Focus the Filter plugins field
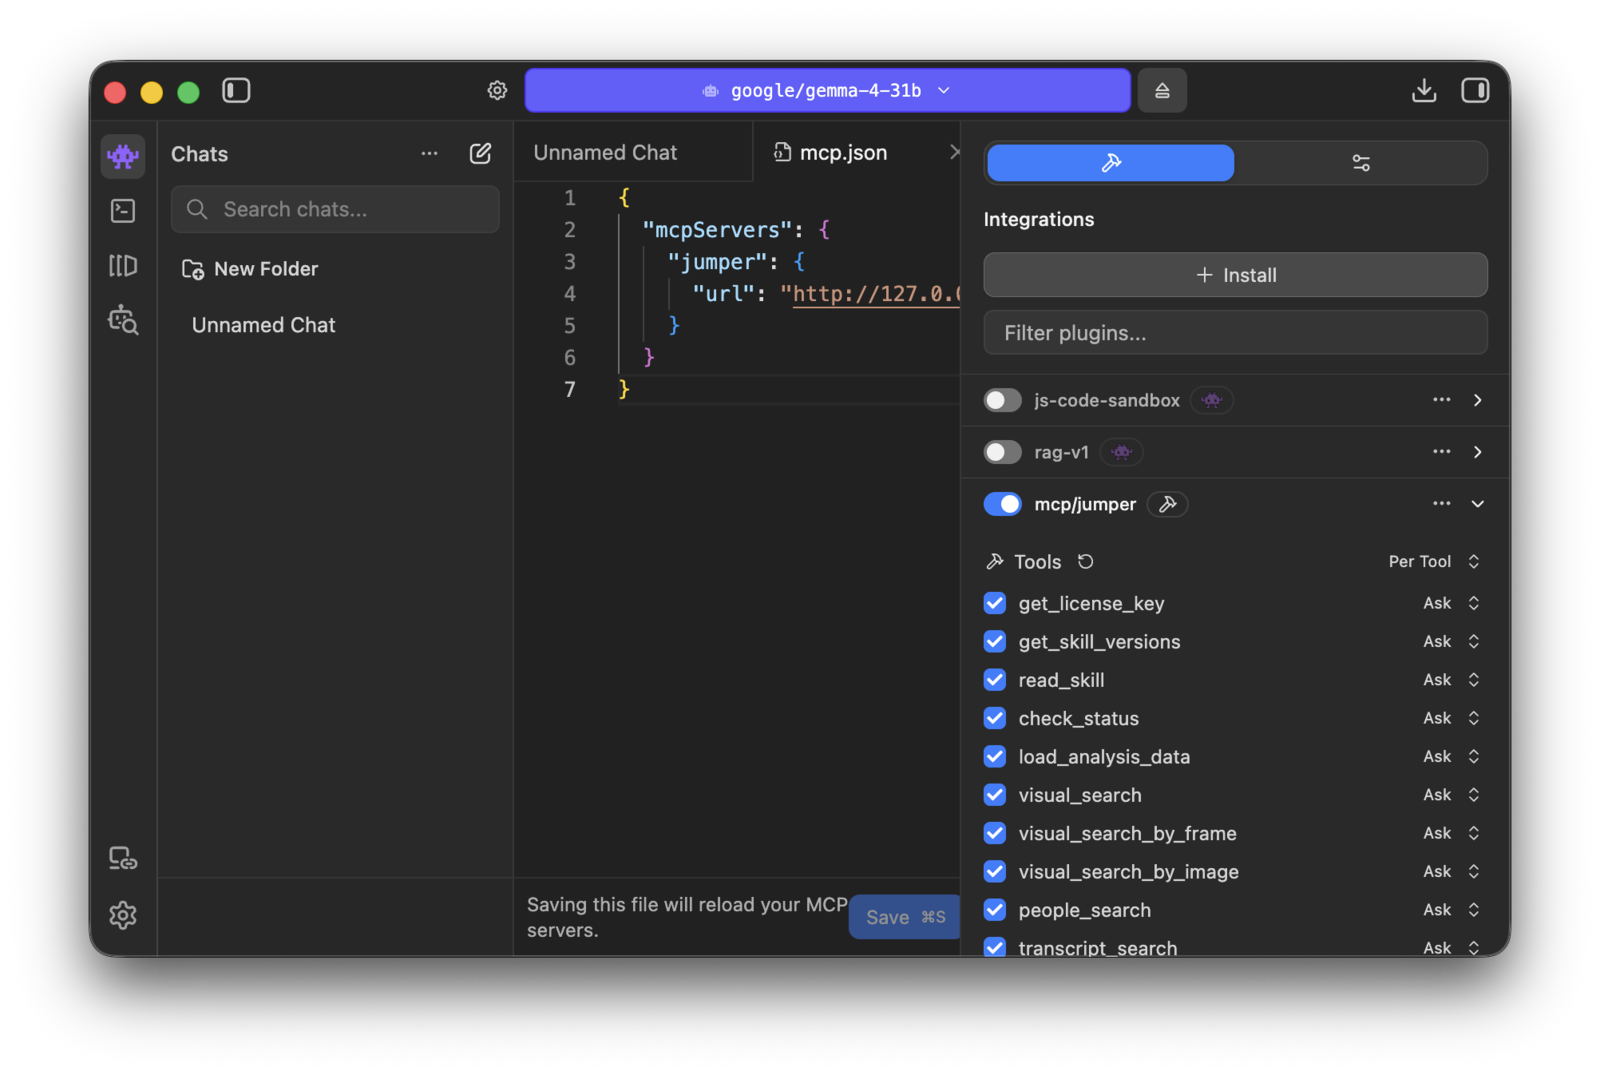Screen dimensions: 1600x1075 [x=1235, y=333]
